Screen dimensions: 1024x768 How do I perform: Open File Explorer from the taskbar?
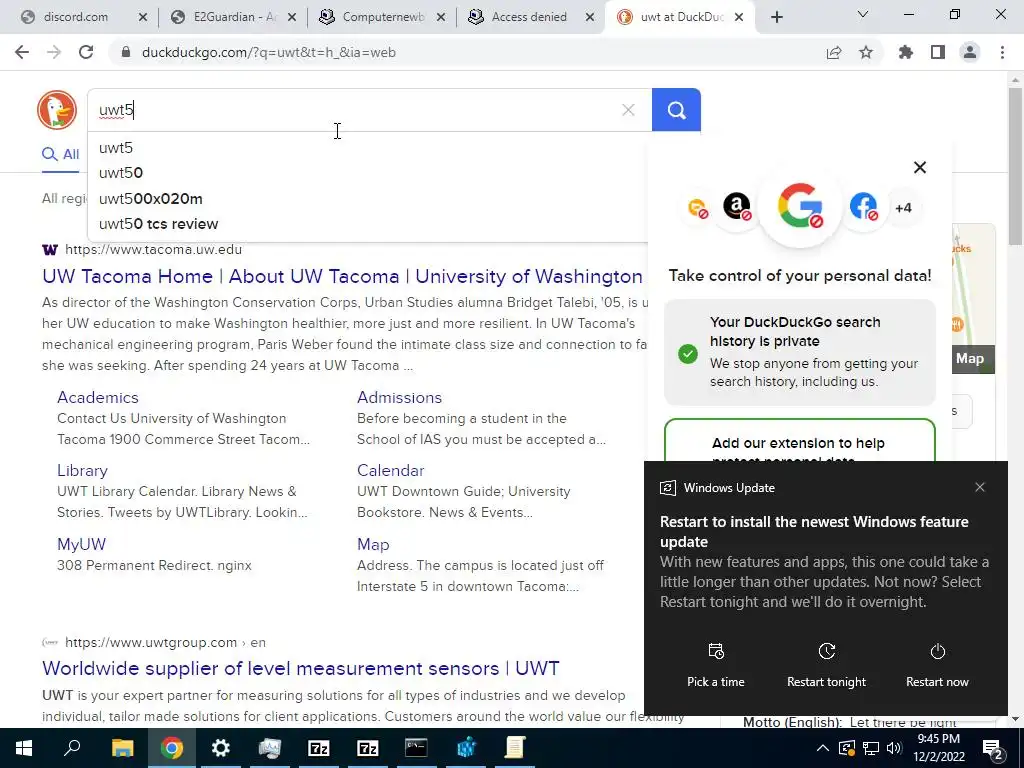122,748
